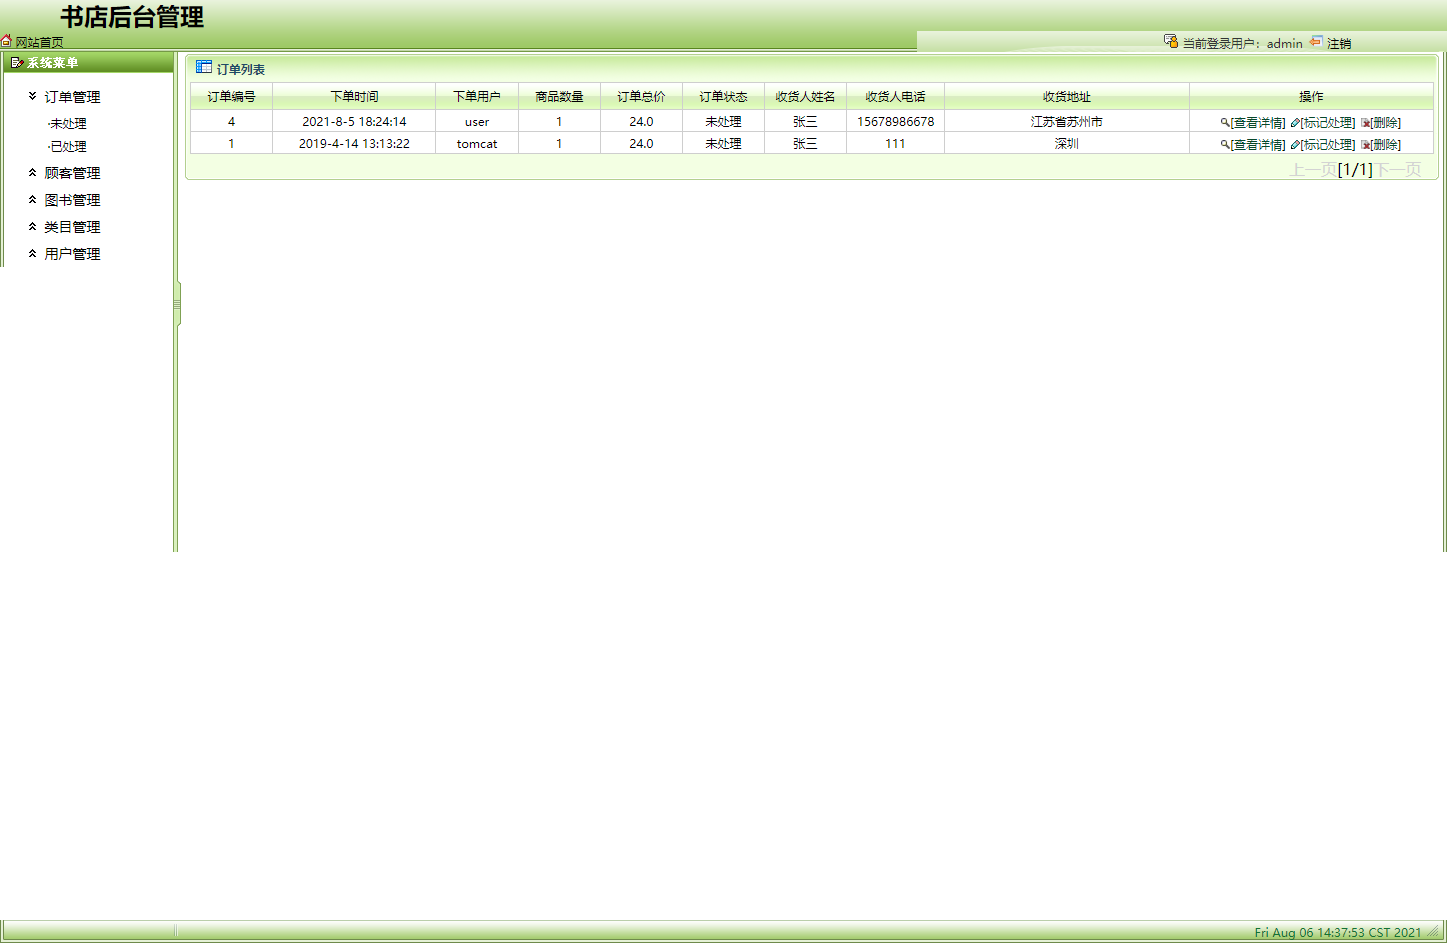
Task: Click the delete icon in the tomcat order row
Action: click(x=1365, y=145)
